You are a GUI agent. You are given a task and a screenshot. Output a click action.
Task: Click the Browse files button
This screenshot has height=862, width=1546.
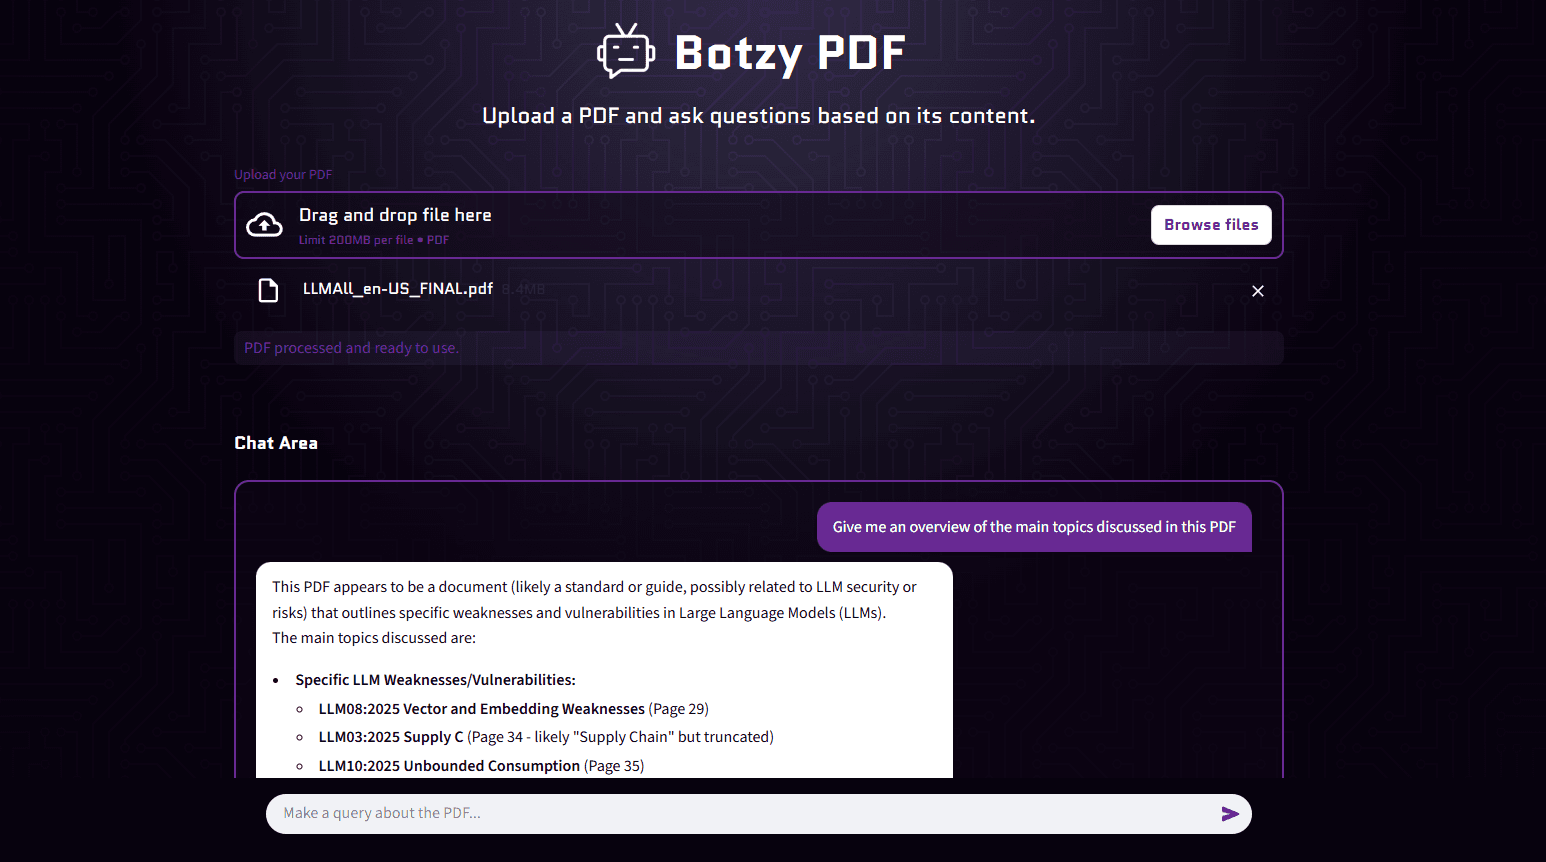click(x=1211, y=224)
